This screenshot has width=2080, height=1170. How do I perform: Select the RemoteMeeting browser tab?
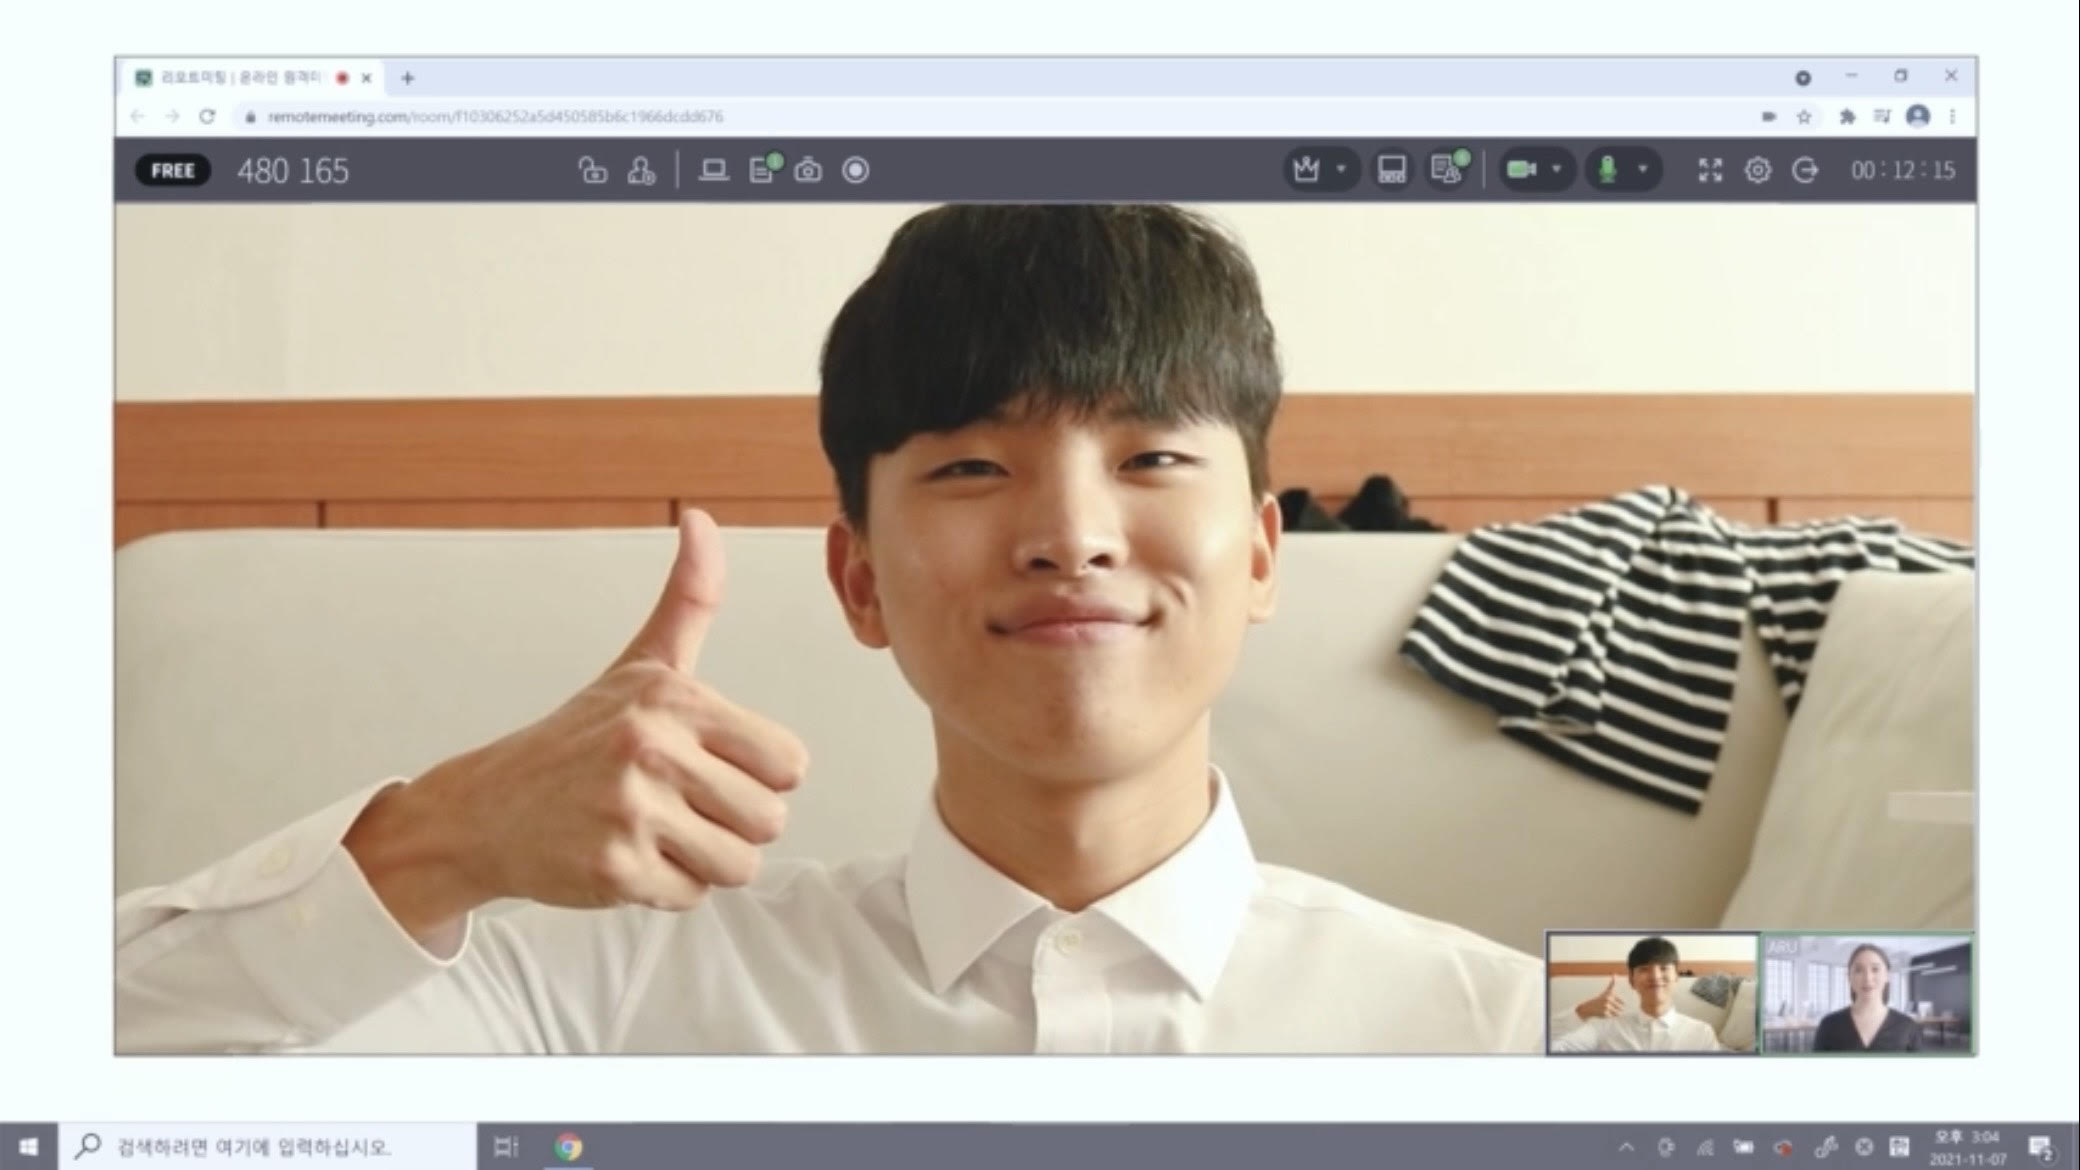pos(240,78)
